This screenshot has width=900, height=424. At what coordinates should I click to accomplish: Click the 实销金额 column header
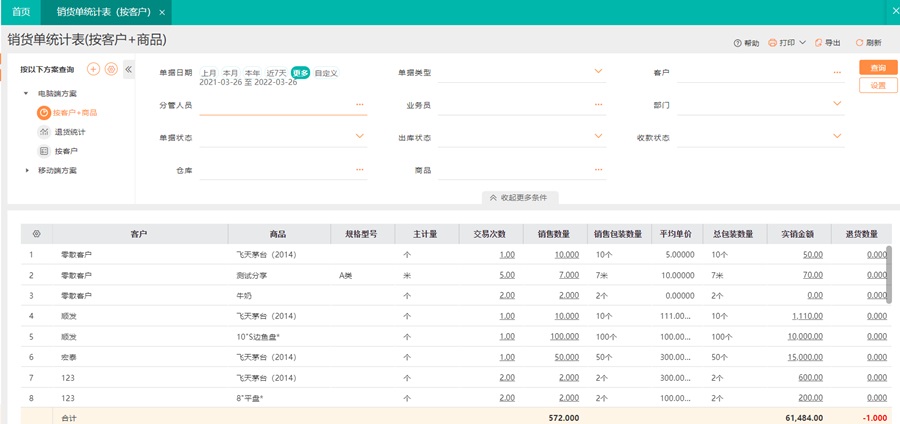(x=798, y=234)
